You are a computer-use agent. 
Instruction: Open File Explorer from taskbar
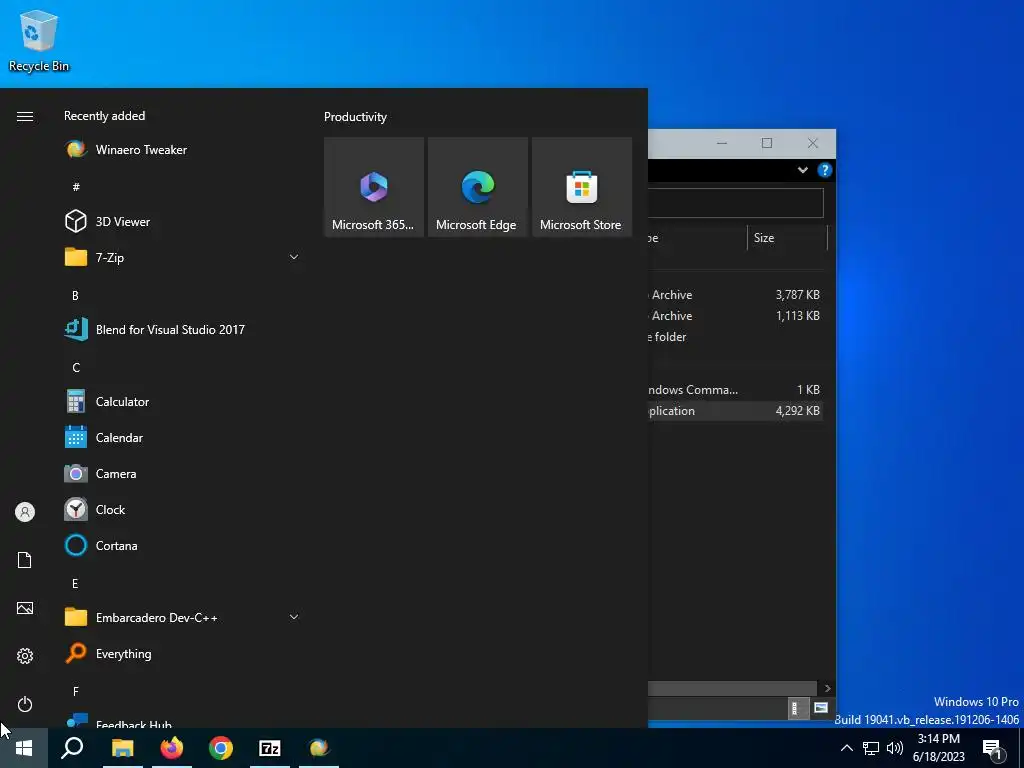point(122,748)
